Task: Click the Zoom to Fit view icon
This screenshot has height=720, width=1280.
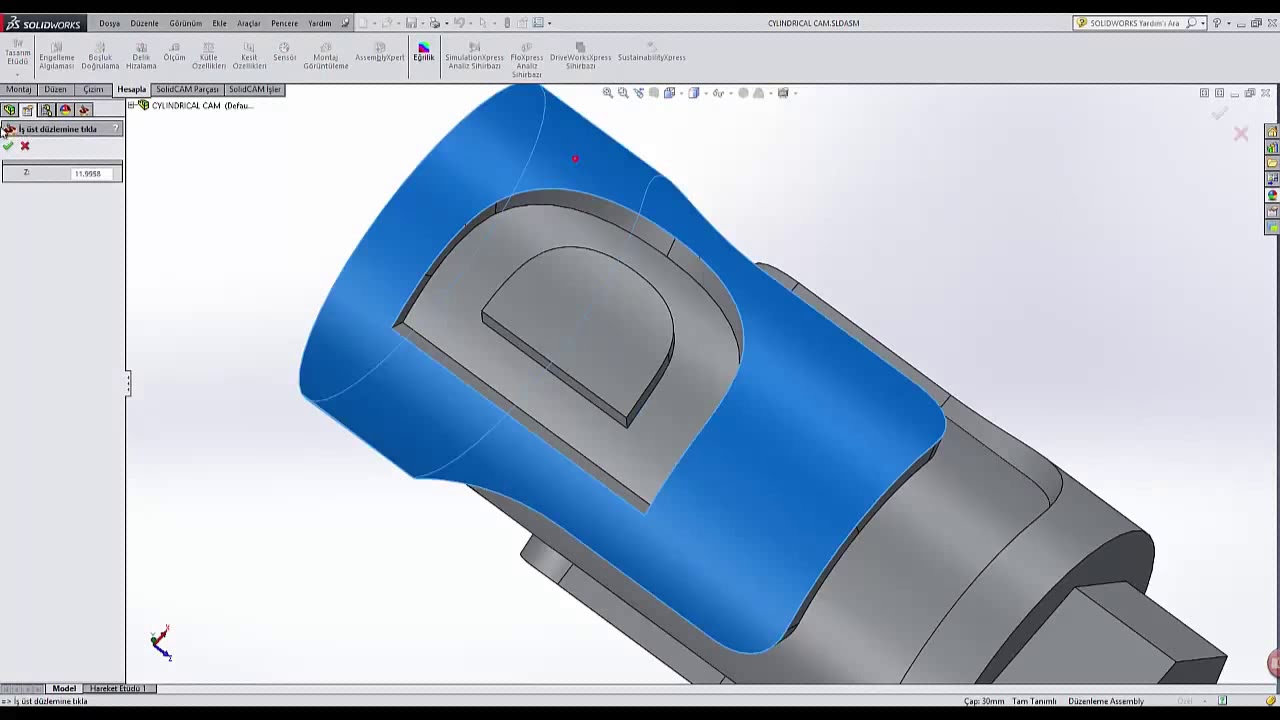Action: 607,93
